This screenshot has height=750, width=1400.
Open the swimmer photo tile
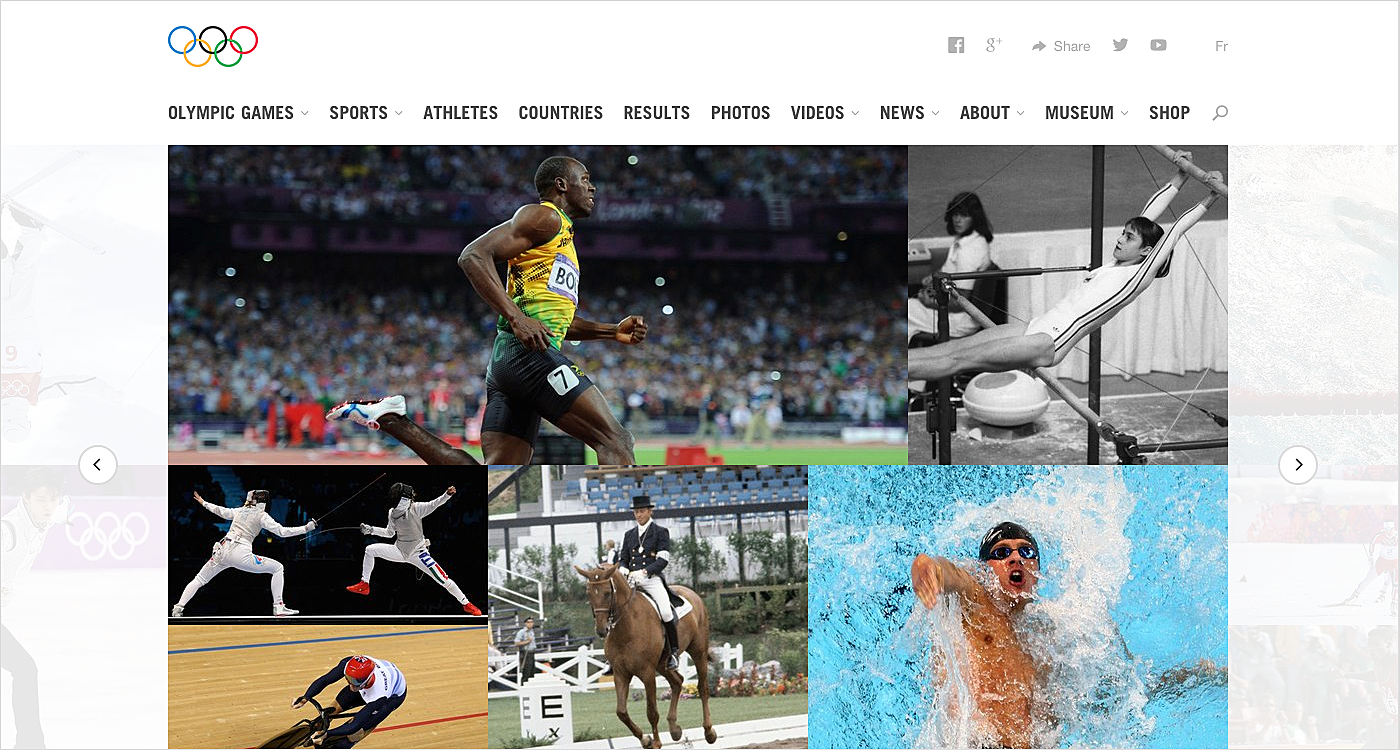point(1018,607)
